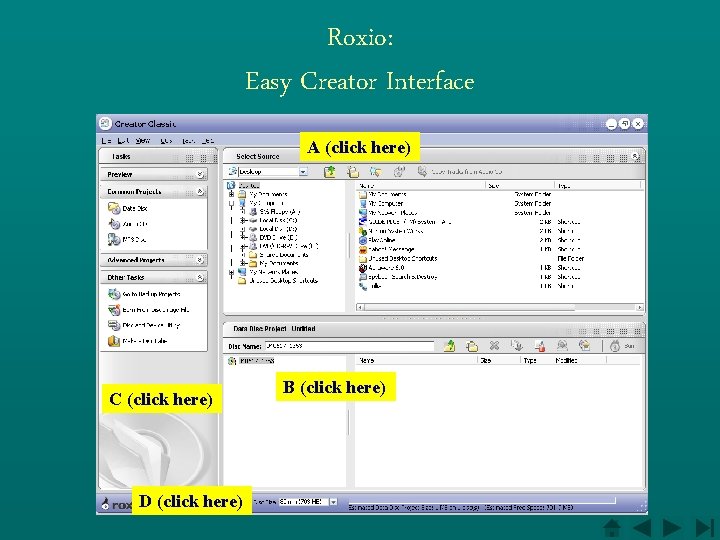The width and height of the screenshot is (720, 540).
Task: Click the down-arrow document icon in project toolbar
Action: 517,346
